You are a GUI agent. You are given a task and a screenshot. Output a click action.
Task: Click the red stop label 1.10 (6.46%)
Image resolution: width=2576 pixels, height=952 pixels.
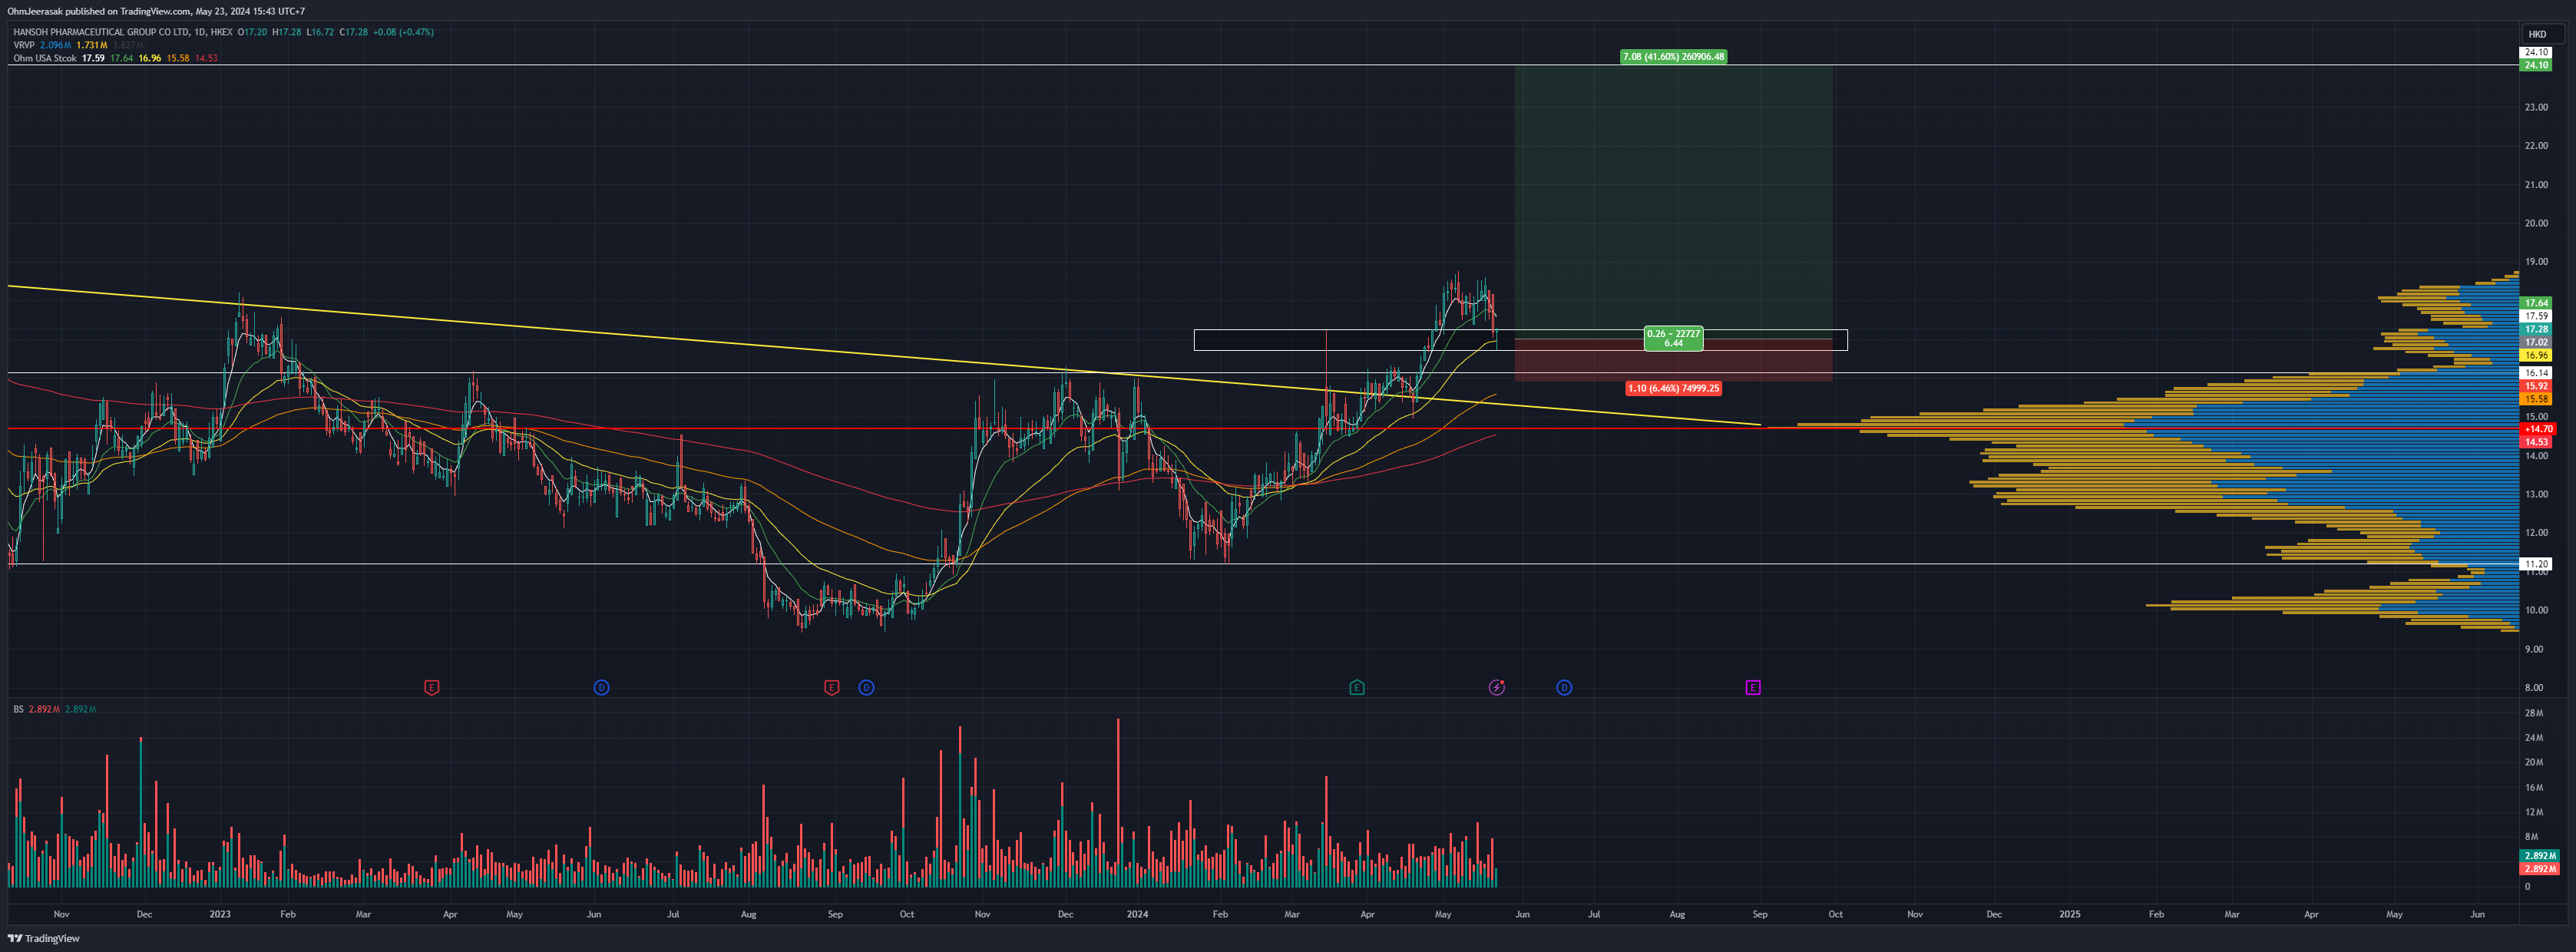[x=1673, y=388]
